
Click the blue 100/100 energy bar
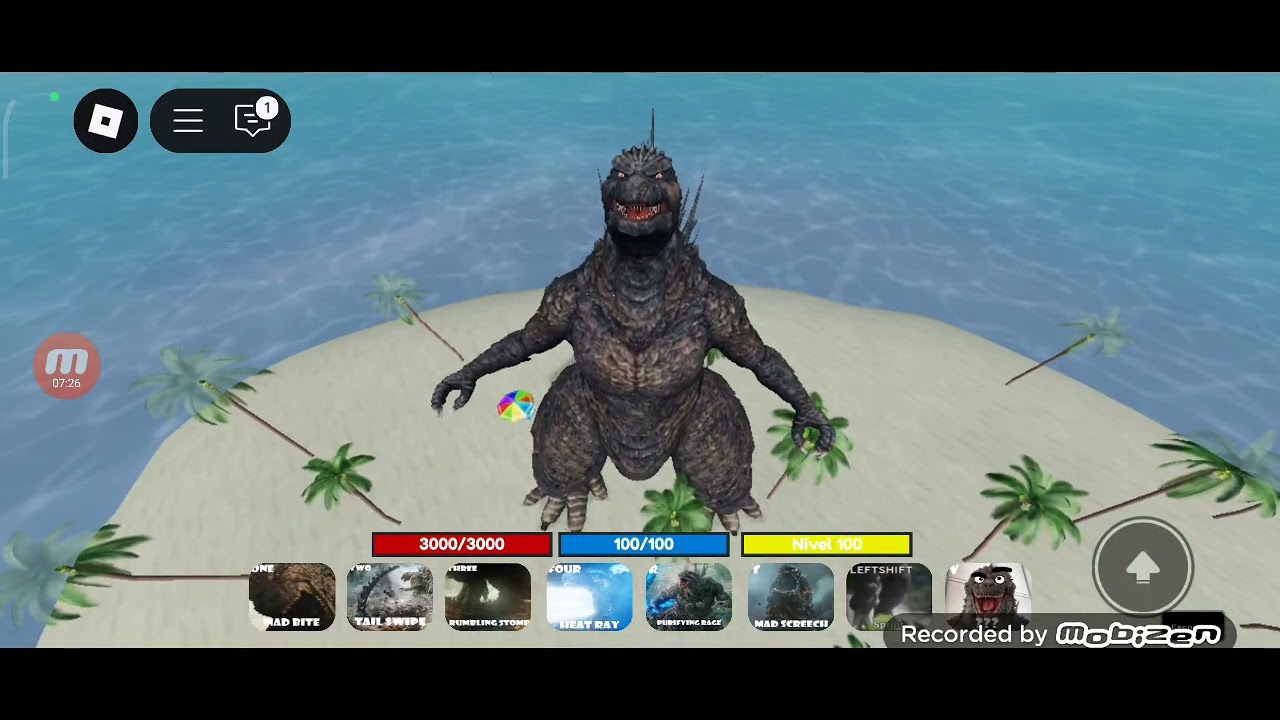click(x=644, y=544)
